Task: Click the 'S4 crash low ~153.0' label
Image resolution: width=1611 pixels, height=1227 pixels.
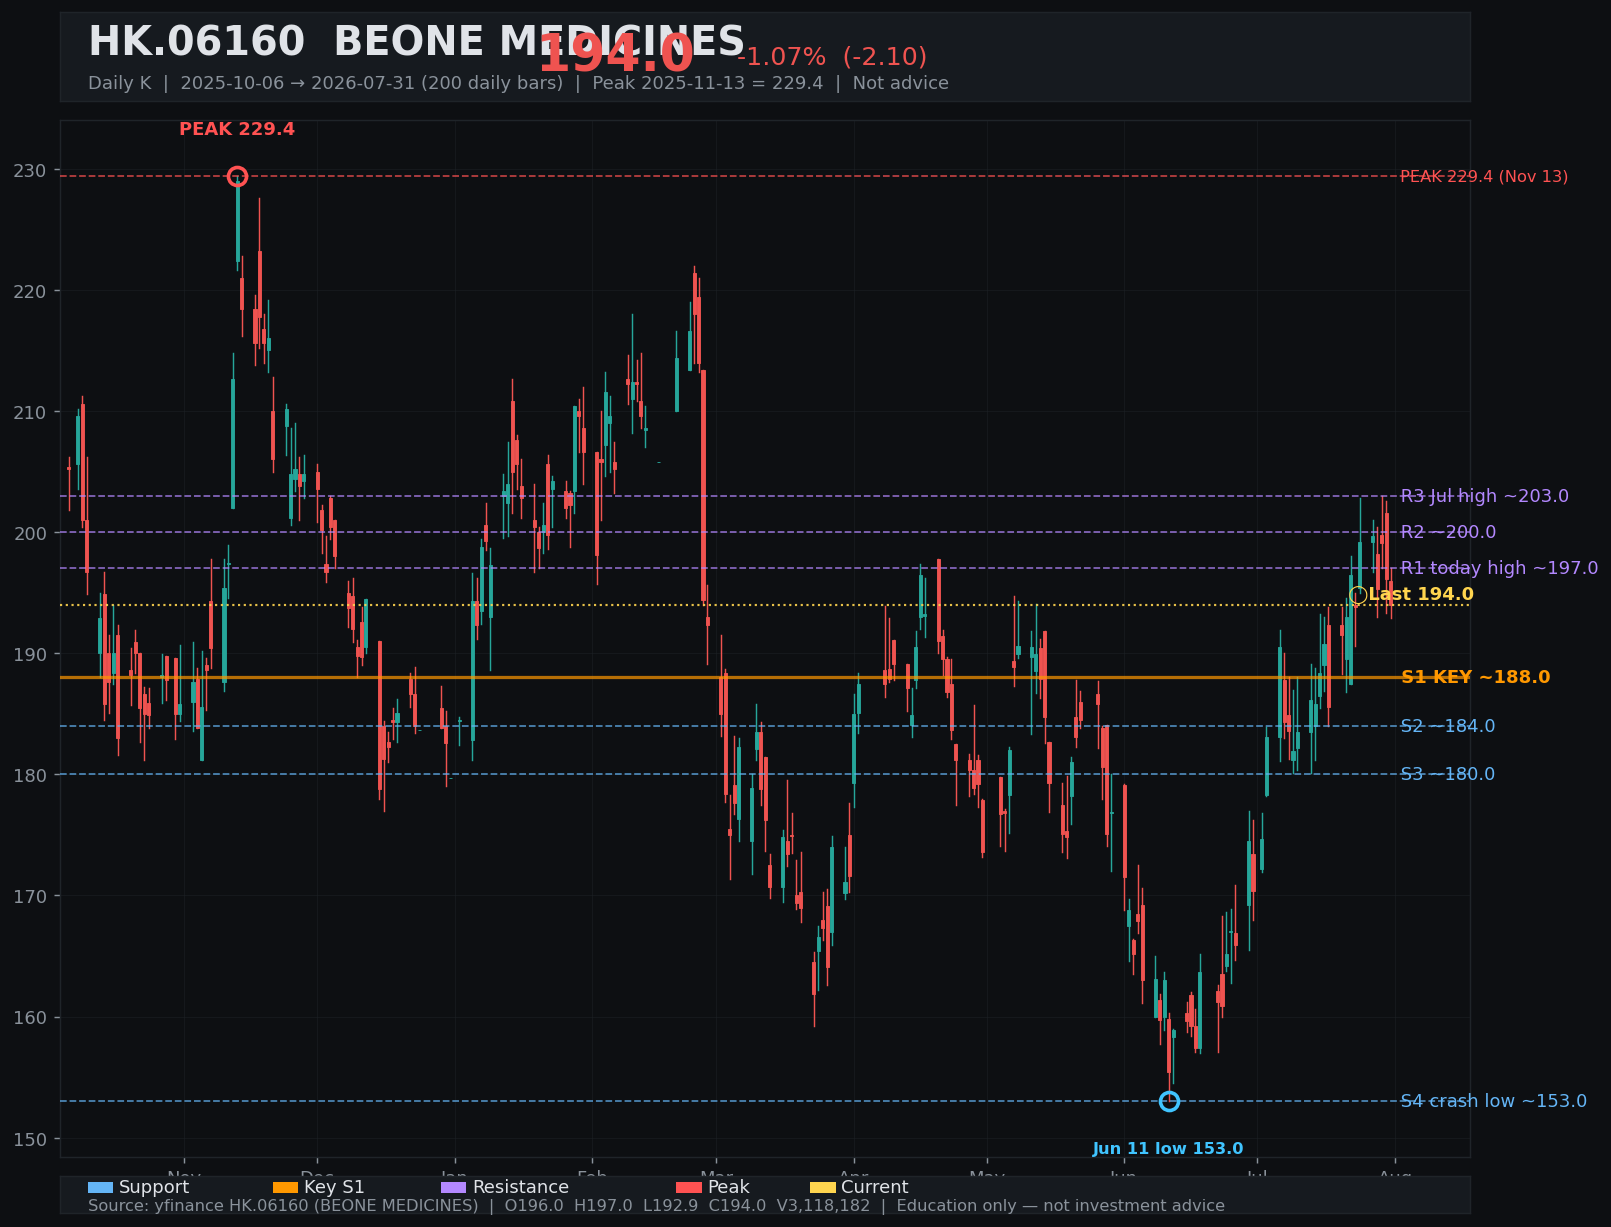Action: [x=1493, y=1101]
